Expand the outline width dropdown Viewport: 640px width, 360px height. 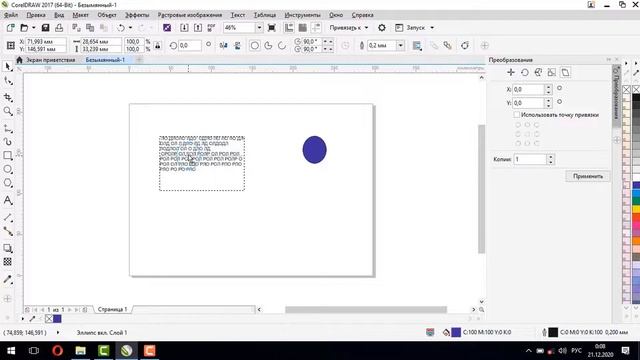pyautogui.click(x=401, y=46)
